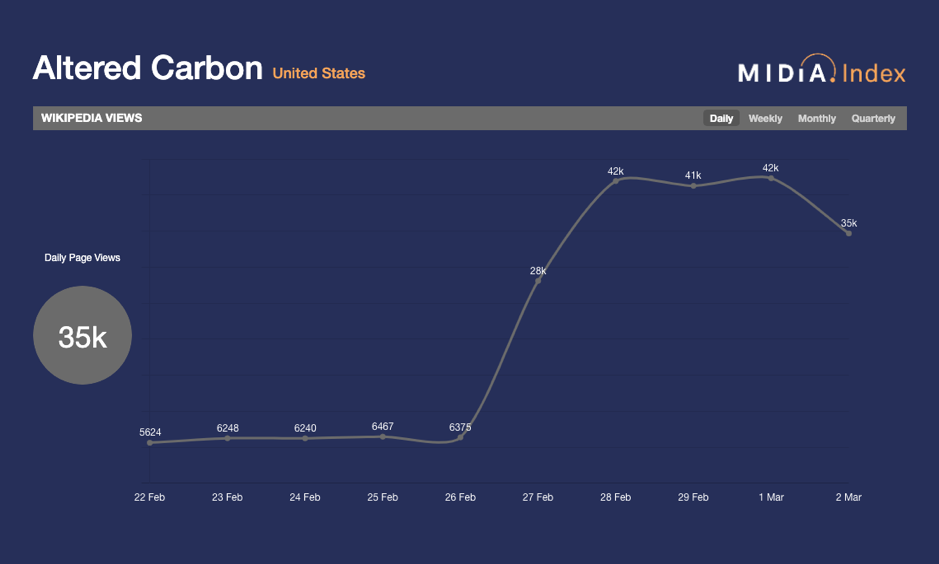Screen dimensions: 939x564
Task: Click the 35k Daily Page Views circle
Action: tap(83, 335)
